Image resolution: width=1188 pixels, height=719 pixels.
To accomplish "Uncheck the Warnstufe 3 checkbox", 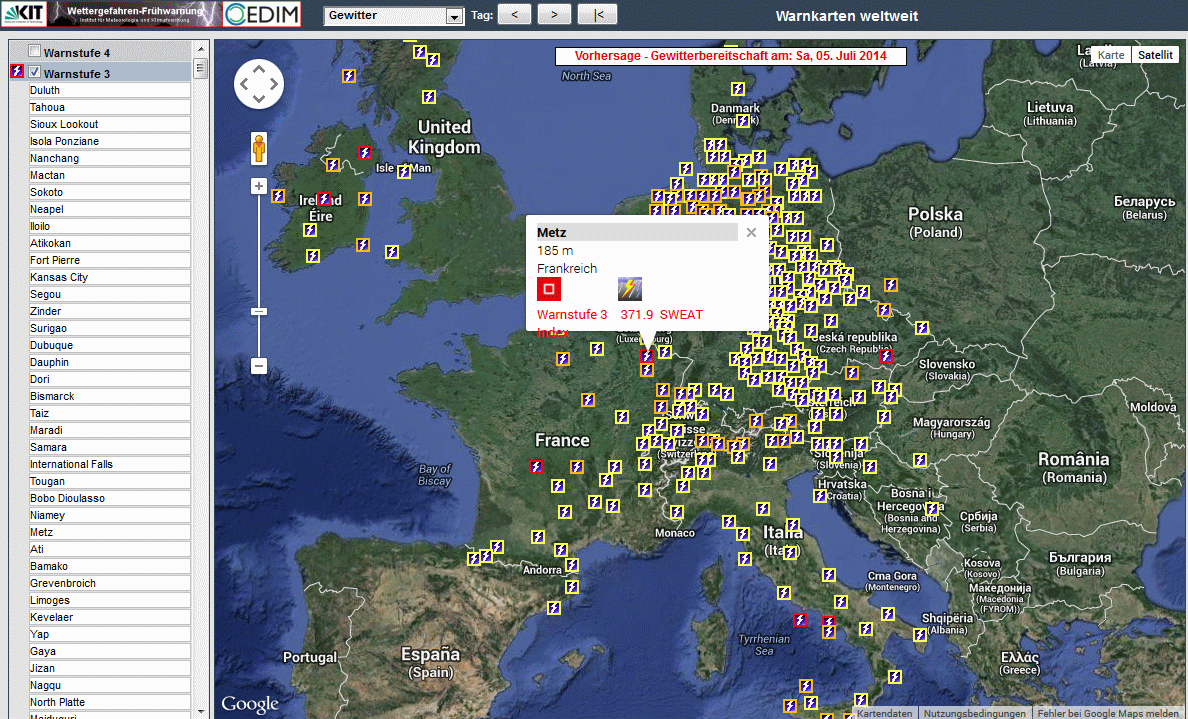I will (x=34, y=73).
